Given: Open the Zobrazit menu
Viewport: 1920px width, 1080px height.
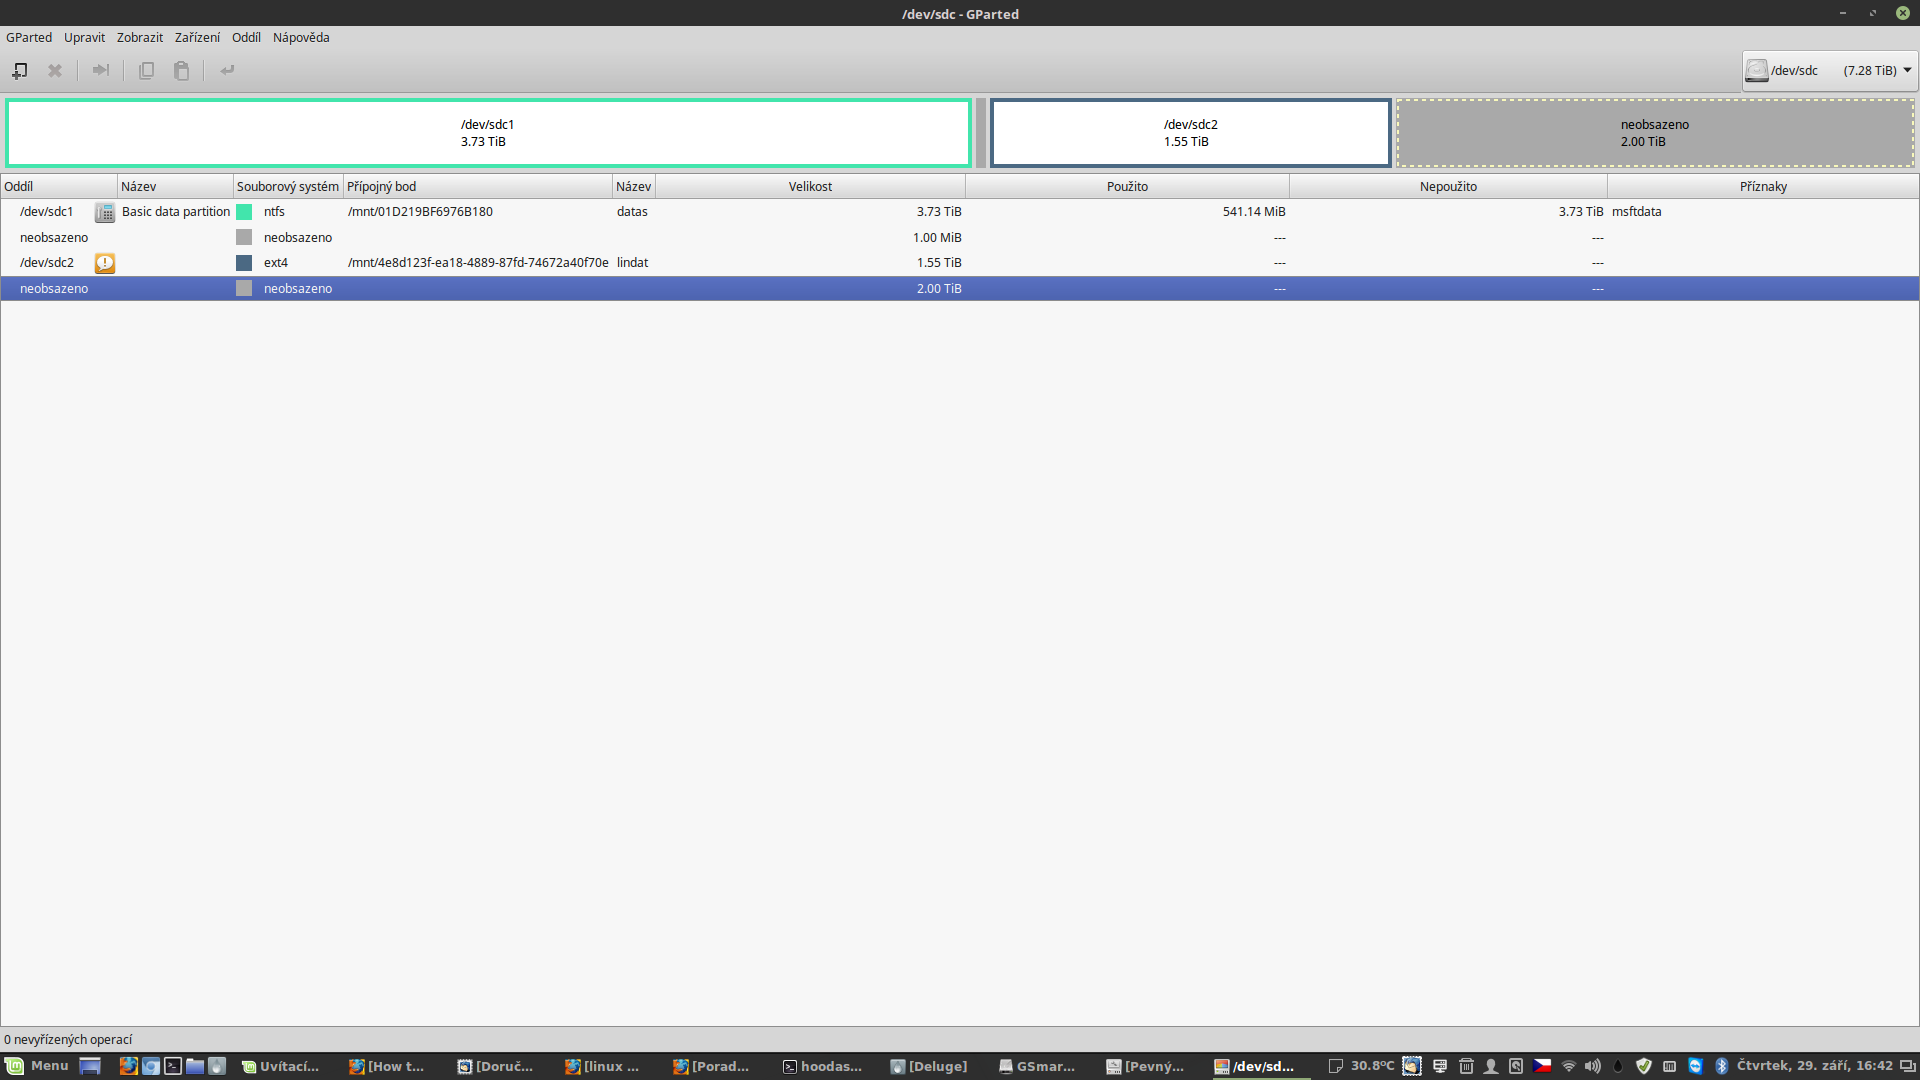Looking at the screenshot, I should tap(139, 37).
